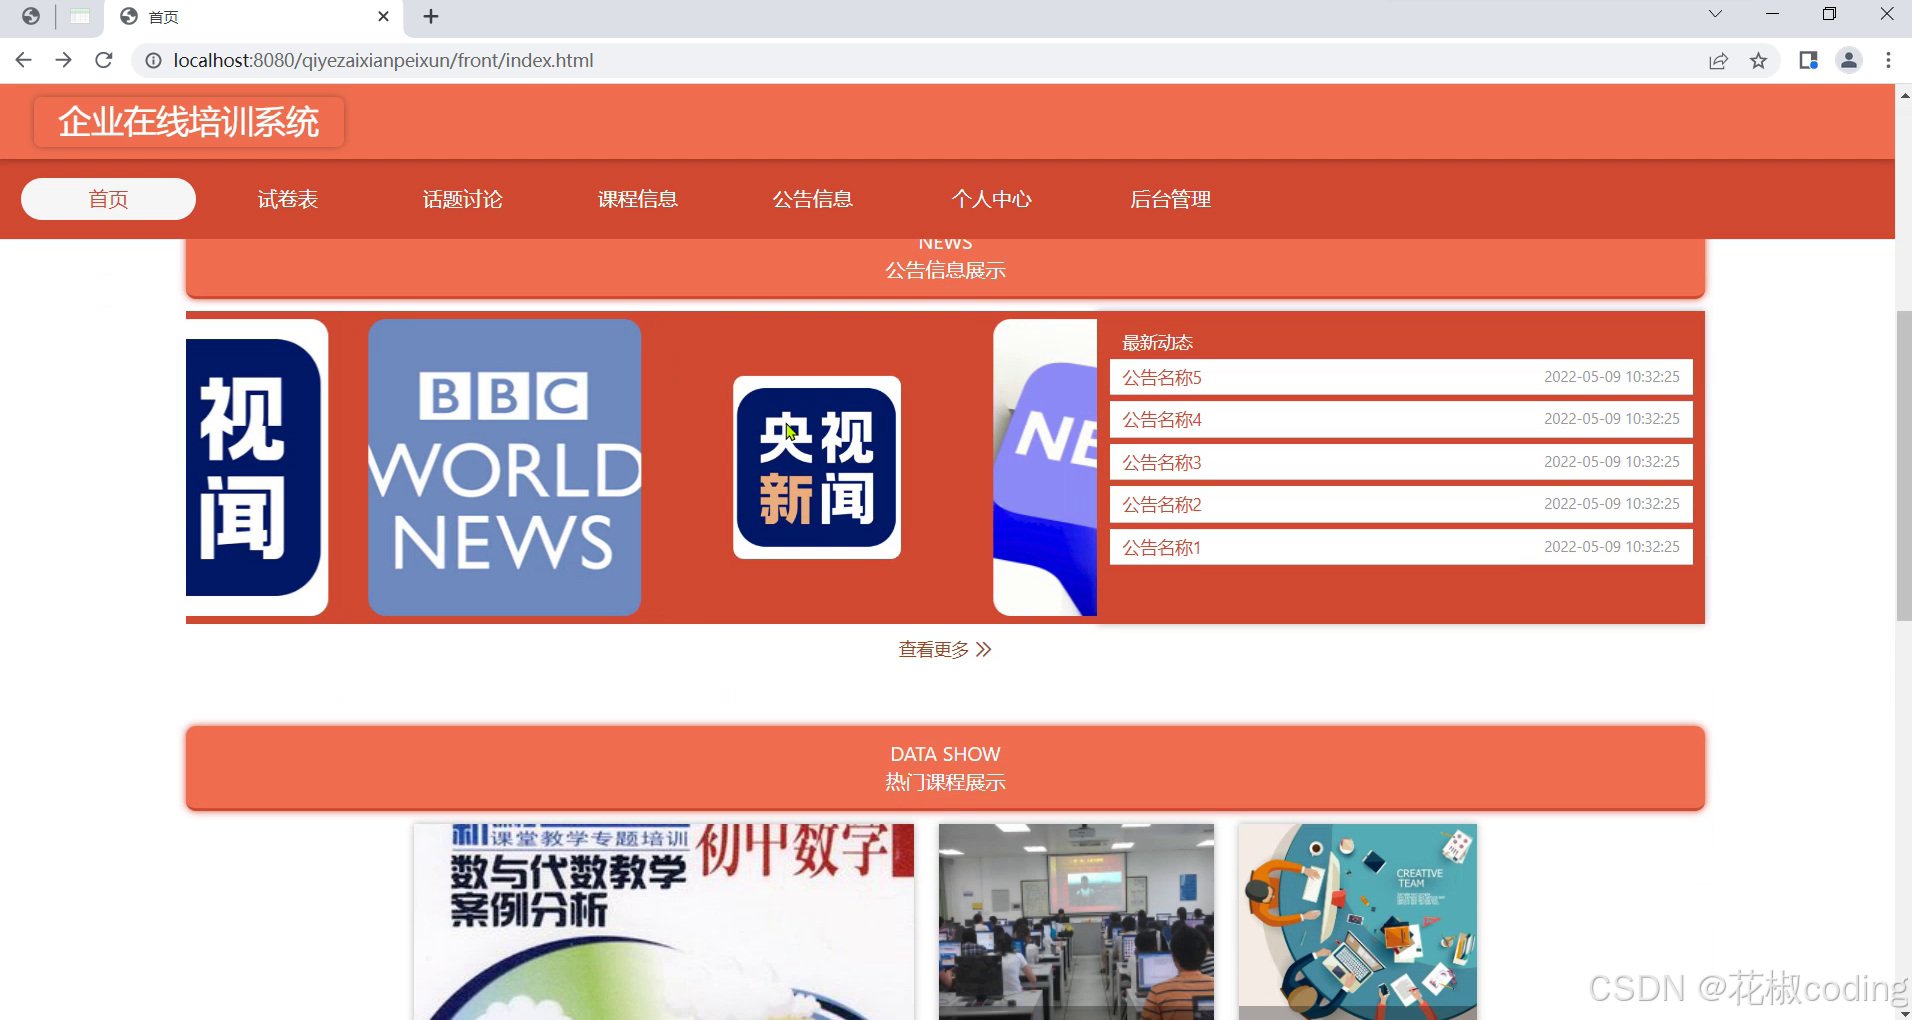Click the browser back navigation arrow
Viewport: 1912px width, 1020px height.
click(x=22, y=60)
